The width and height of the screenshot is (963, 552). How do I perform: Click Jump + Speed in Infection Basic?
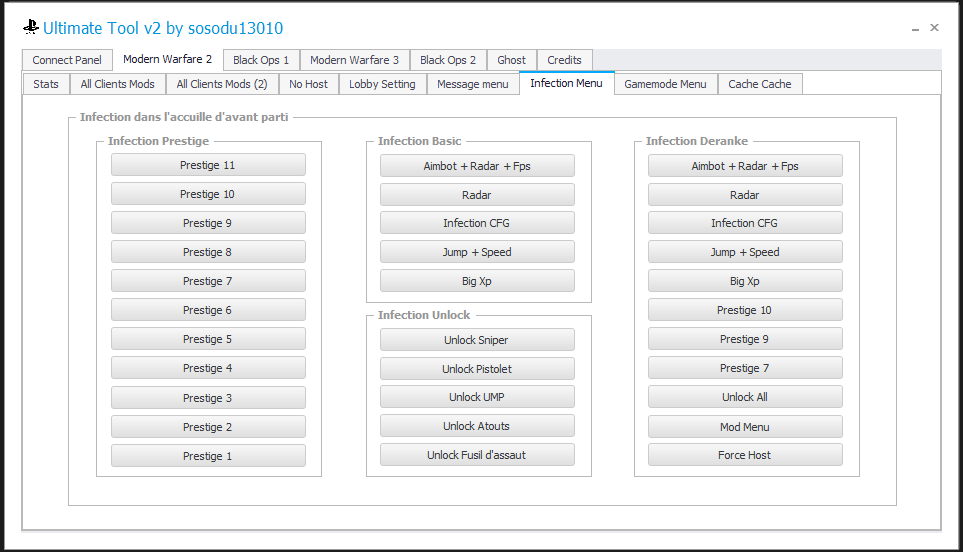477,252
